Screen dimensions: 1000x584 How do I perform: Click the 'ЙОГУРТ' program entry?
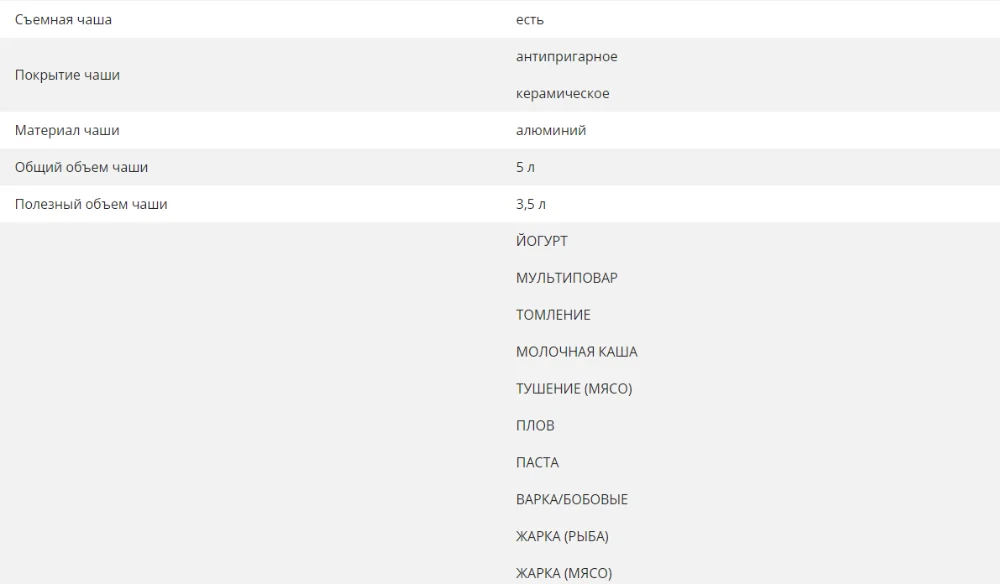(541, 241)
